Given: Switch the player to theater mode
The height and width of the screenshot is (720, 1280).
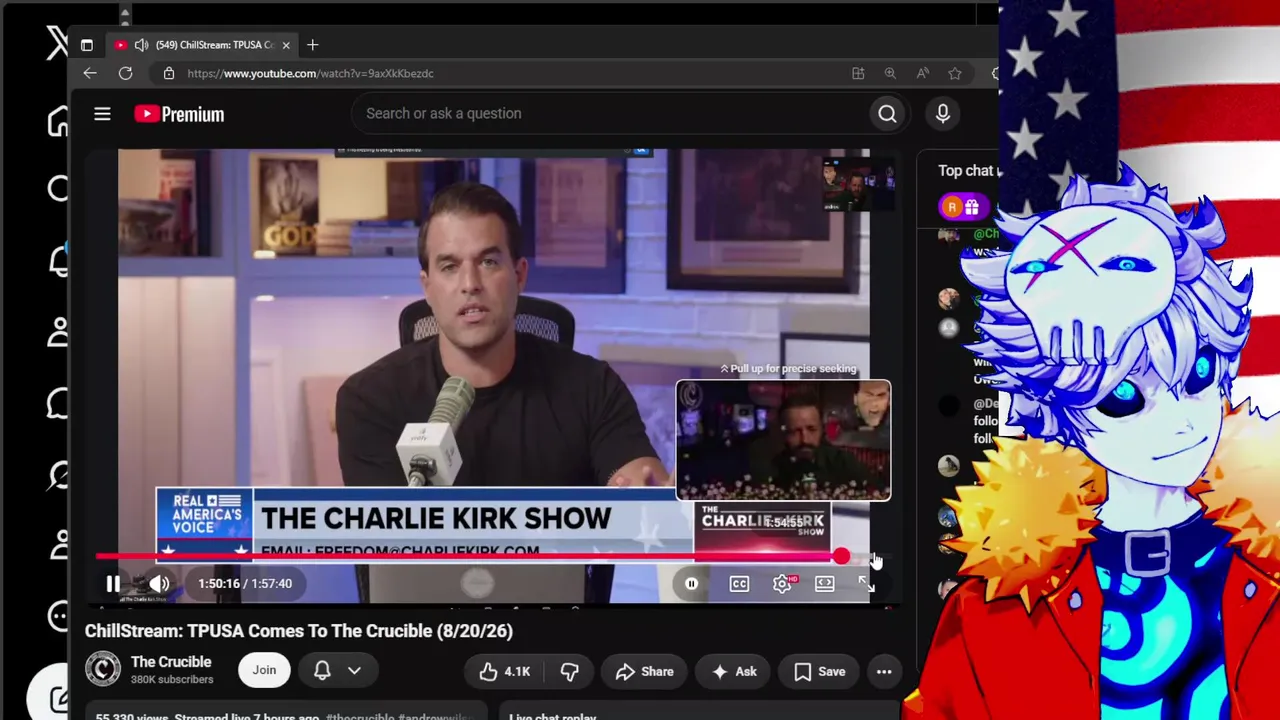Looking at the screenshot, I should tap(824, 584).
